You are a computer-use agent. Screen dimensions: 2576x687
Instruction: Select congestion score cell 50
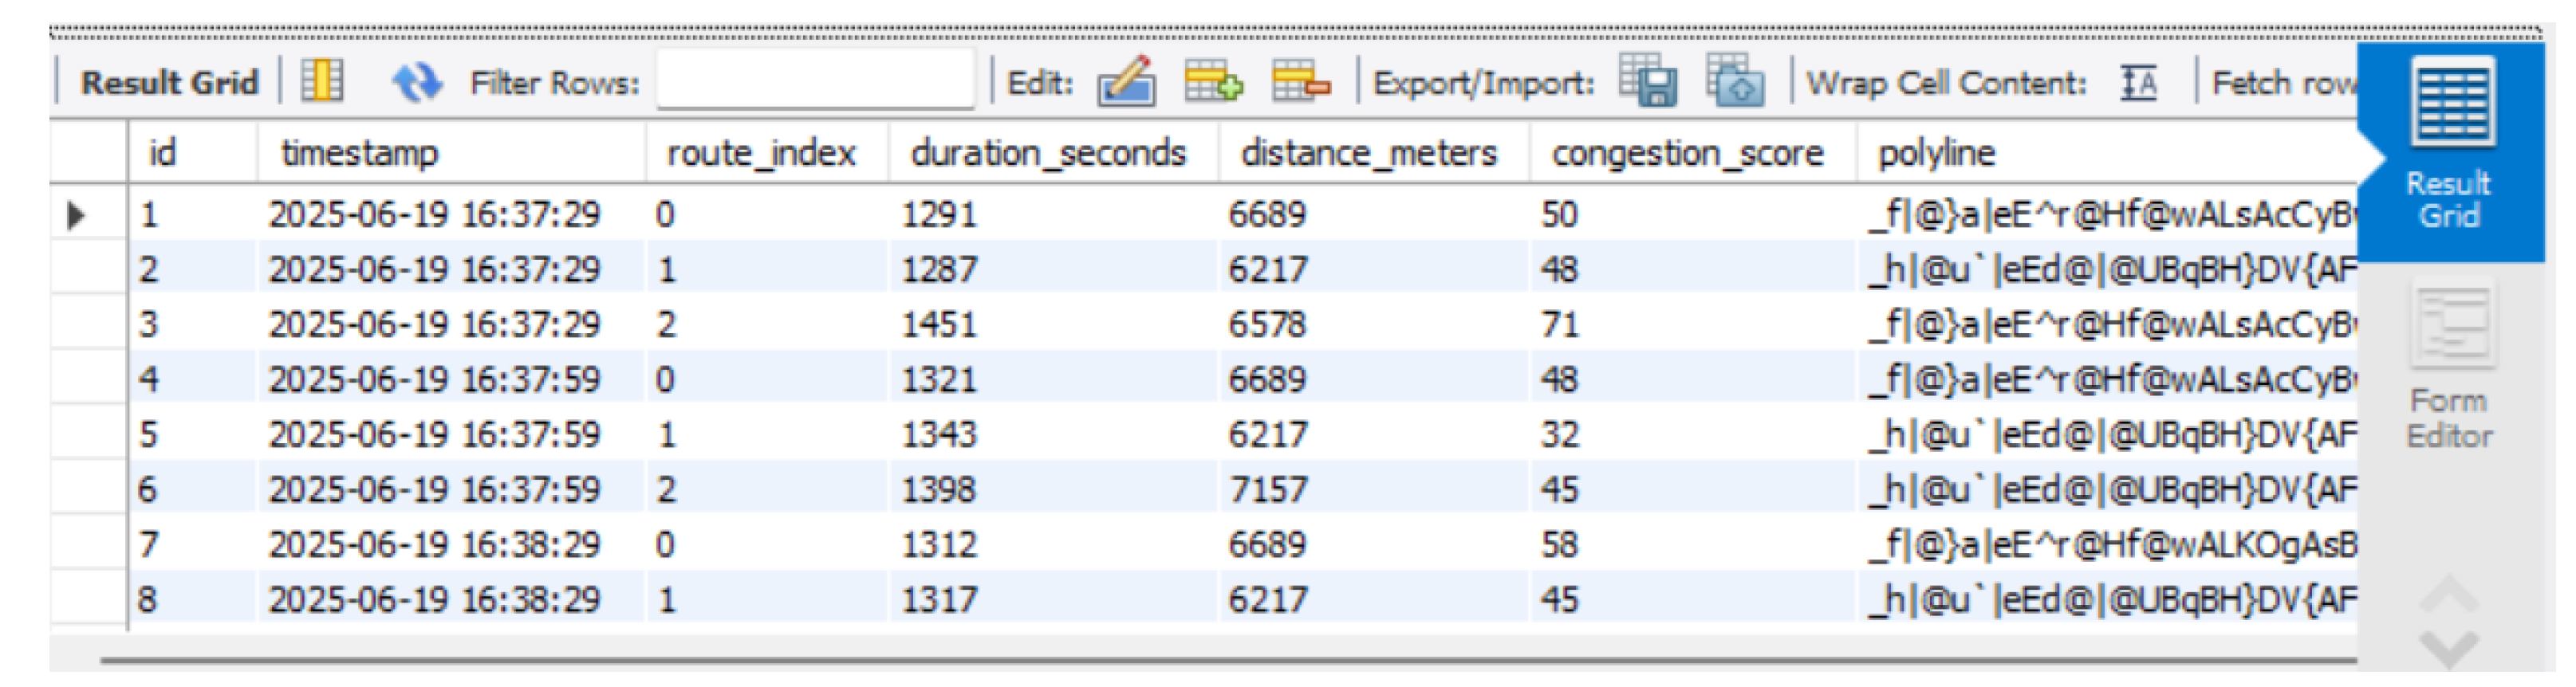[x=1693, y=214]
